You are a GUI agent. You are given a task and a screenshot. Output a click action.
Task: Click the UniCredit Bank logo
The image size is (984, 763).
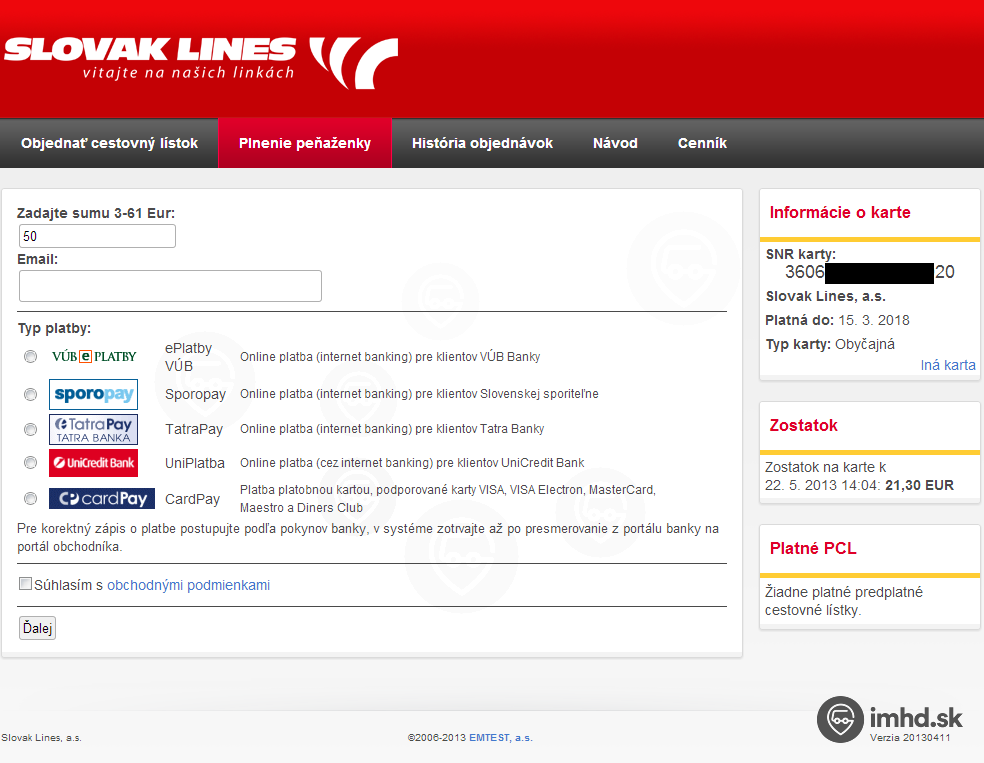pos(93,463)
